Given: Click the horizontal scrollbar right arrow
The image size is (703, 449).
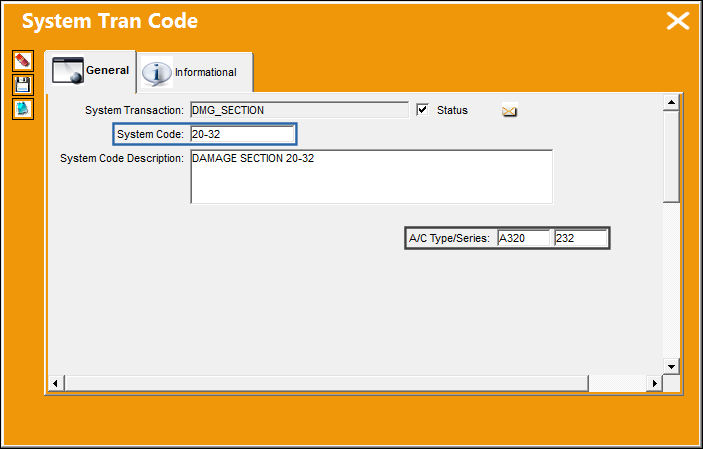Looking at the screenshot, I should [x=654, y=383].
